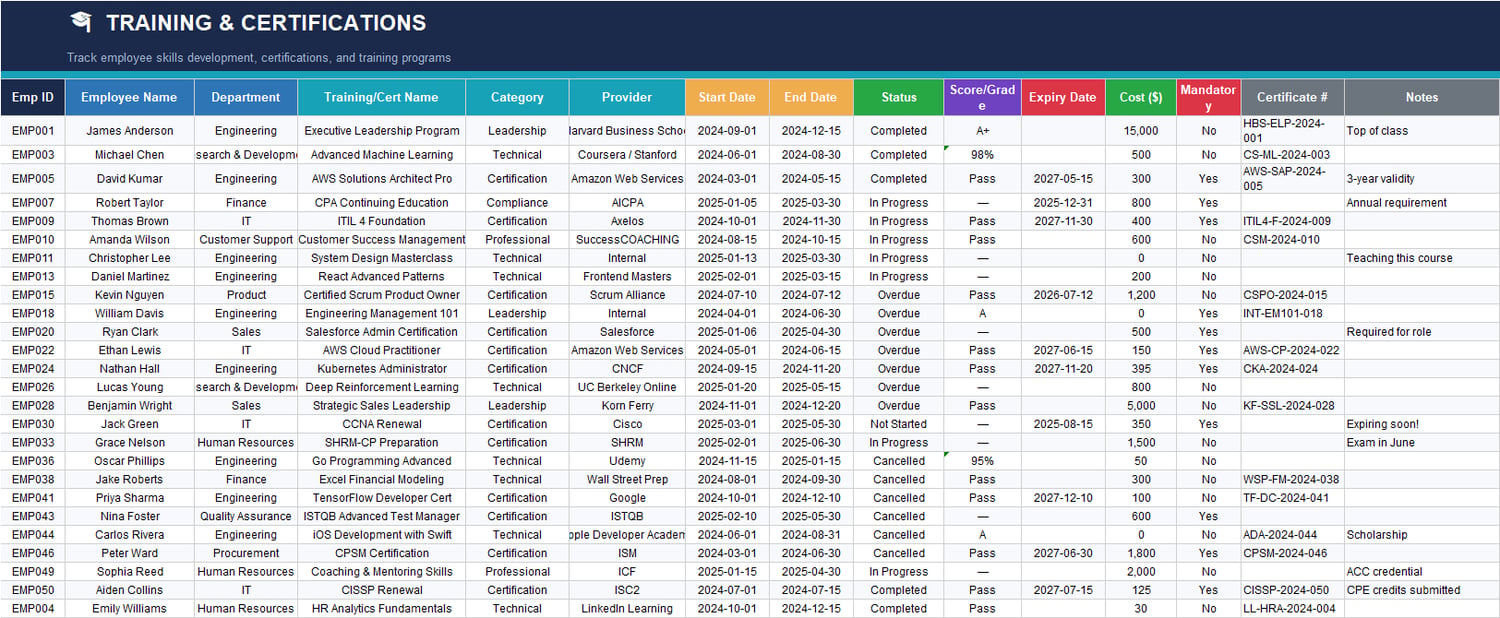Viewport: 1500px width, 618px height.
Task: Click the purple Score/Grade header
Action: pyautogui.click(x=982, y=97)
